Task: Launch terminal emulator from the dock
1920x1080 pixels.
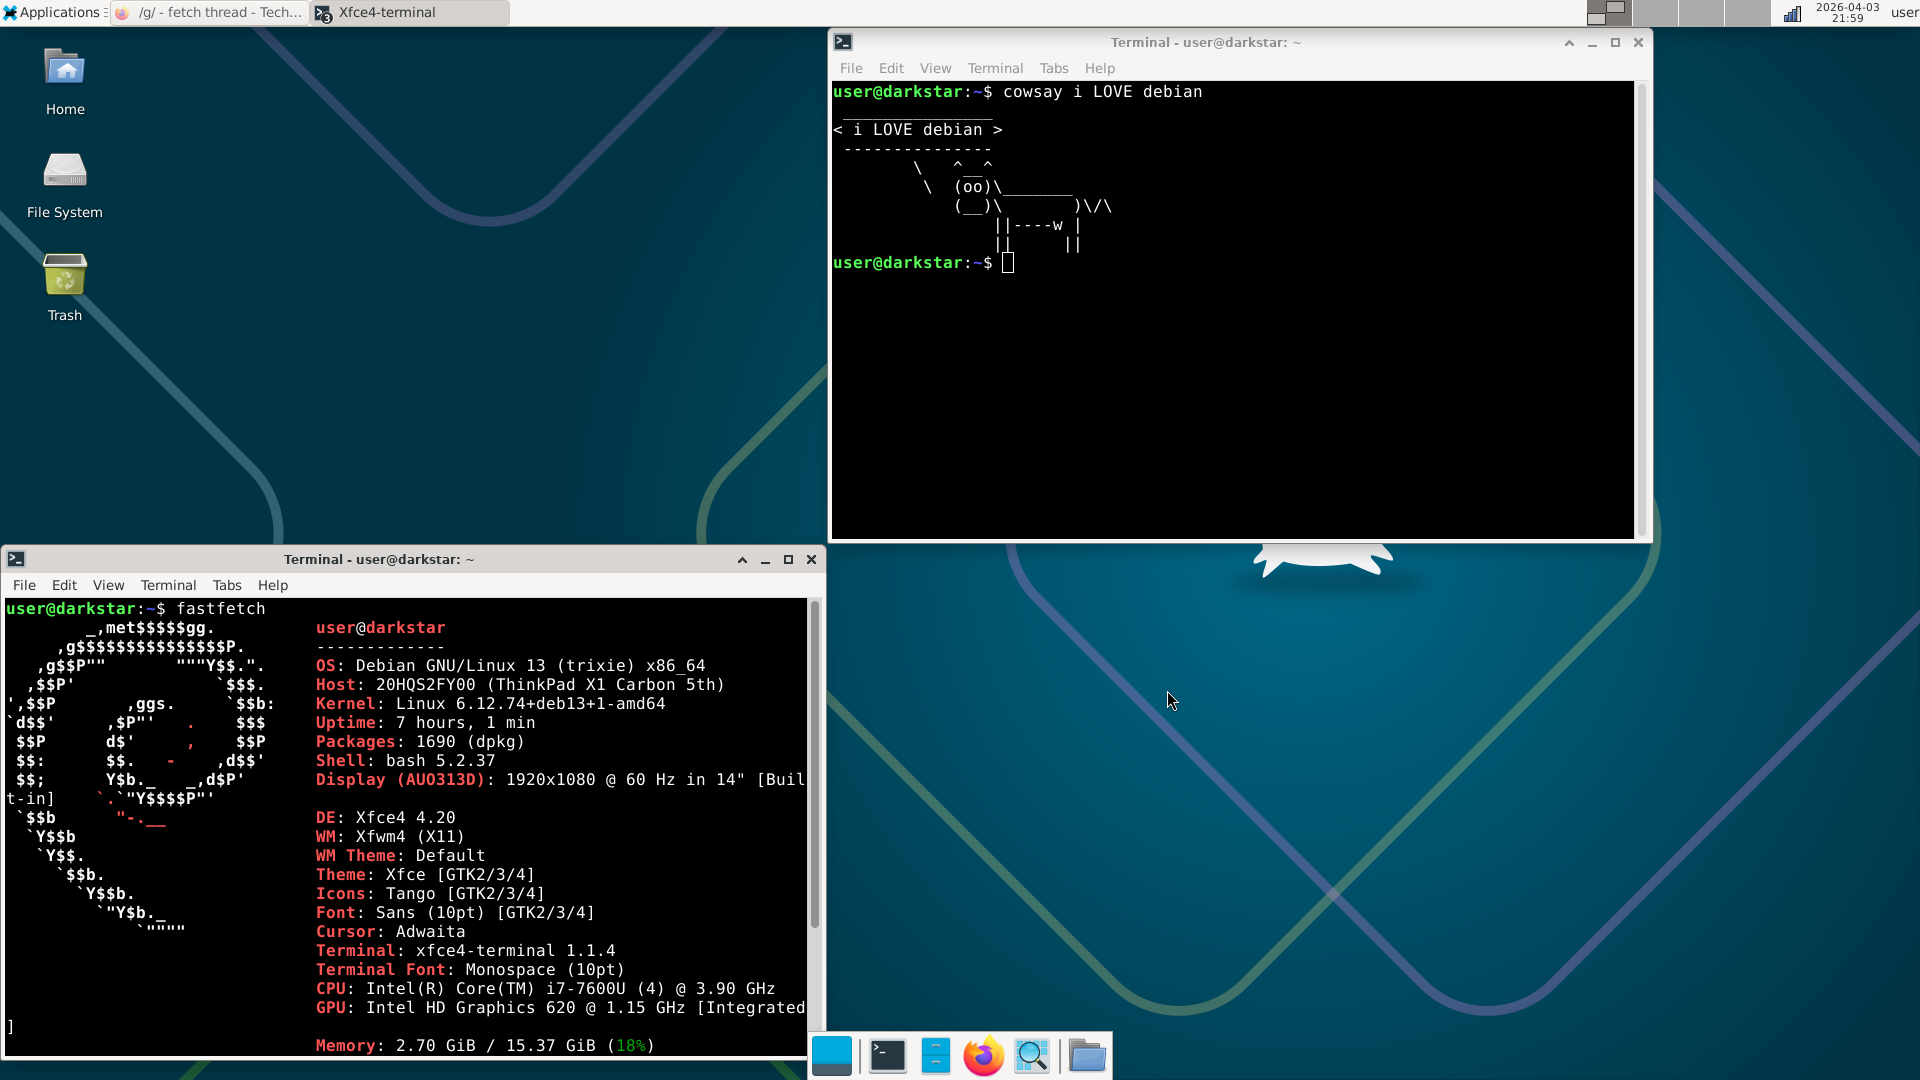Action: 887,1056
